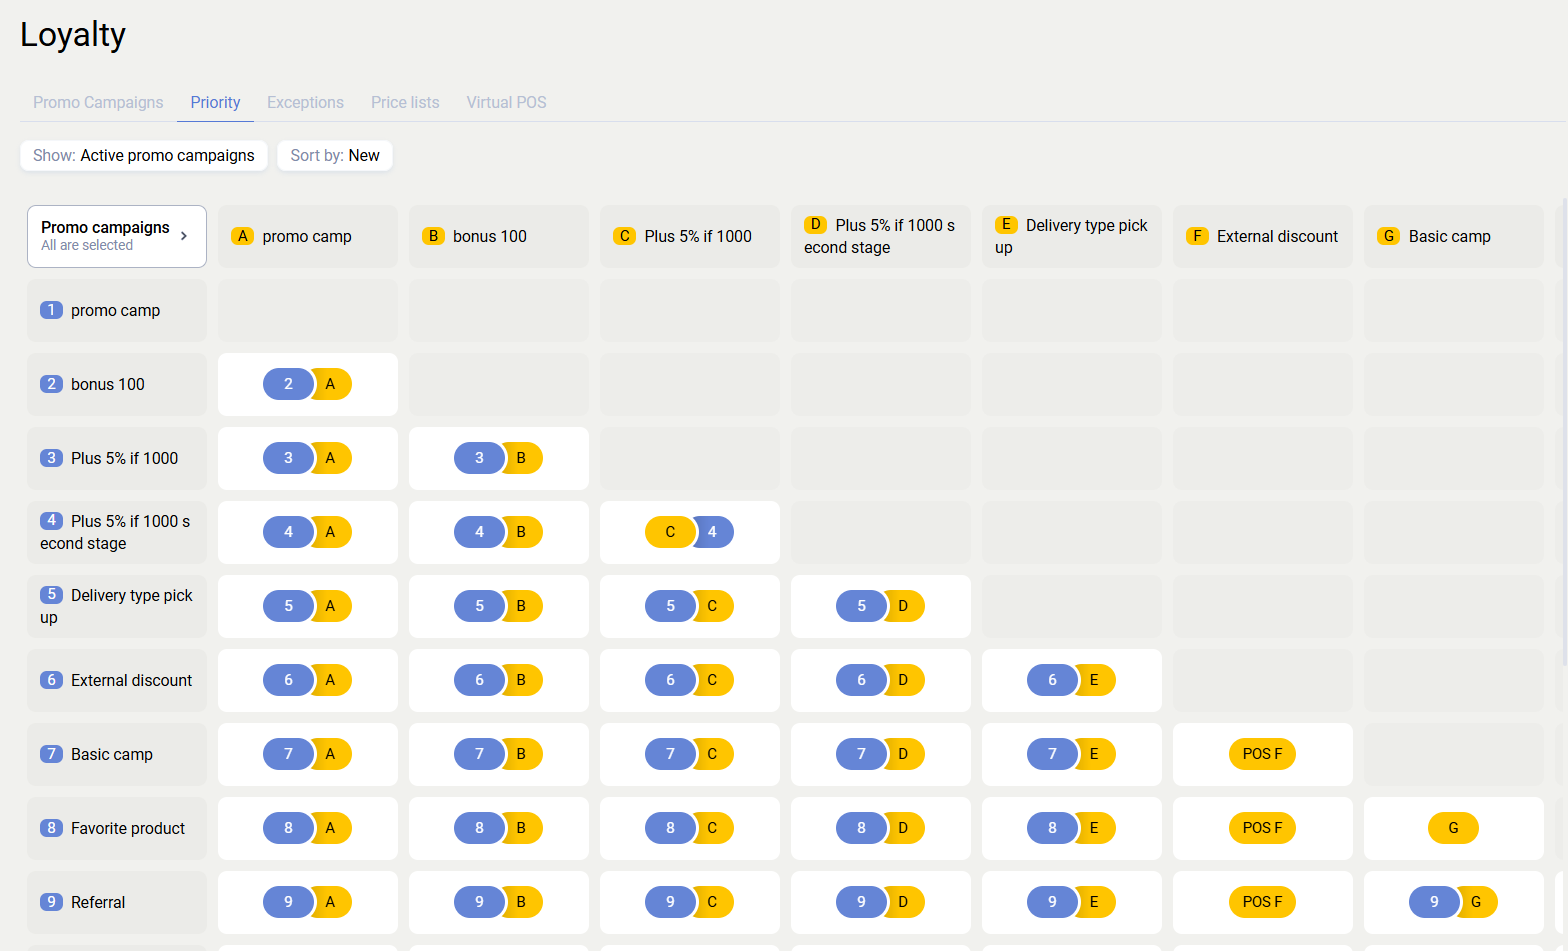
Task: Open the Show Active promo campaigns filter
Action: click(x=144, y=156)
